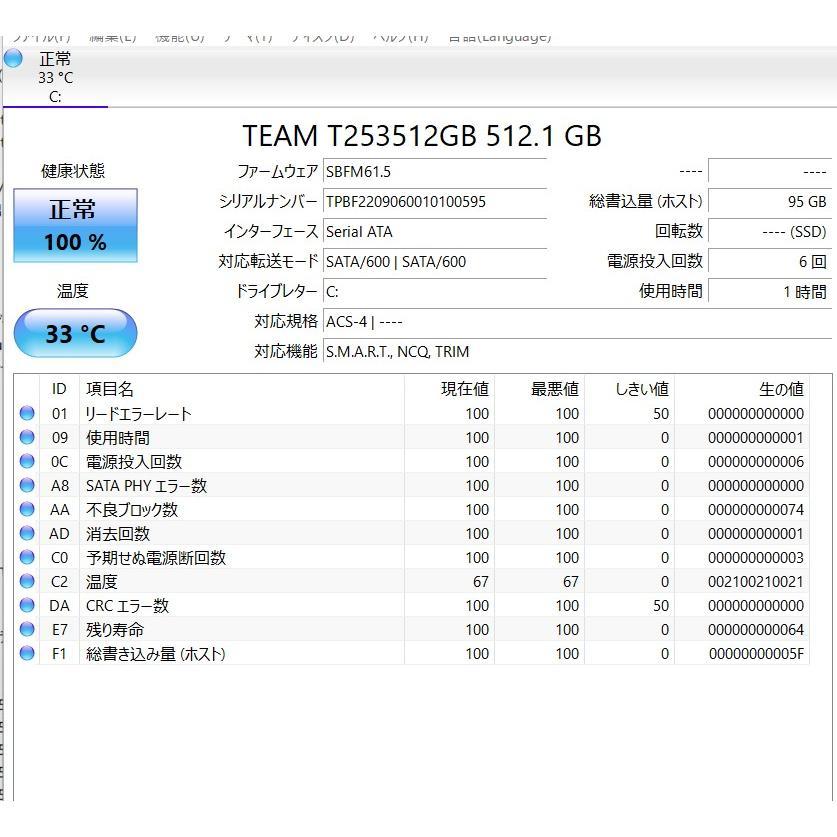This screenshot has height=837, width=837.
Task: Click the 対応機能 label
Action: pyautogui.click(x=286, y=351)
